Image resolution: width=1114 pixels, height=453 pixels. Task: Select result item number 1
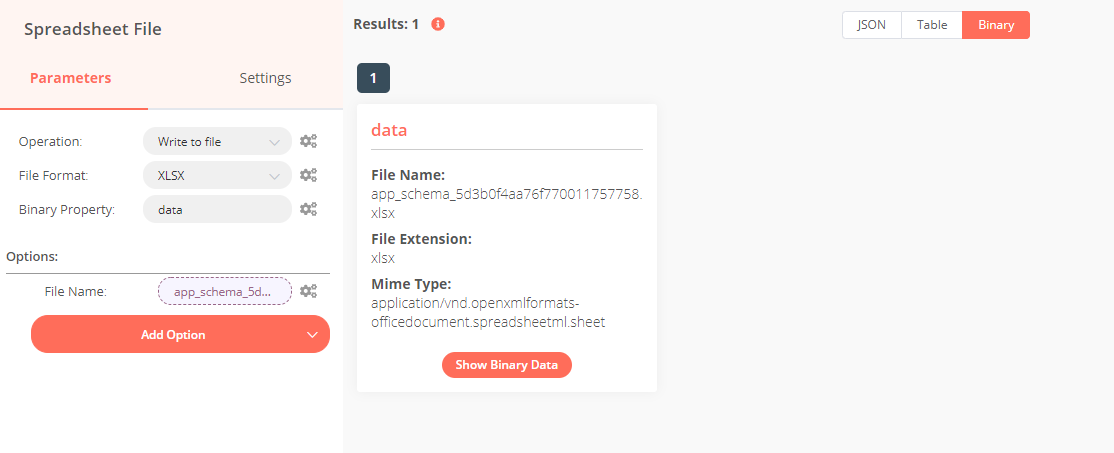tap(373, 78)
